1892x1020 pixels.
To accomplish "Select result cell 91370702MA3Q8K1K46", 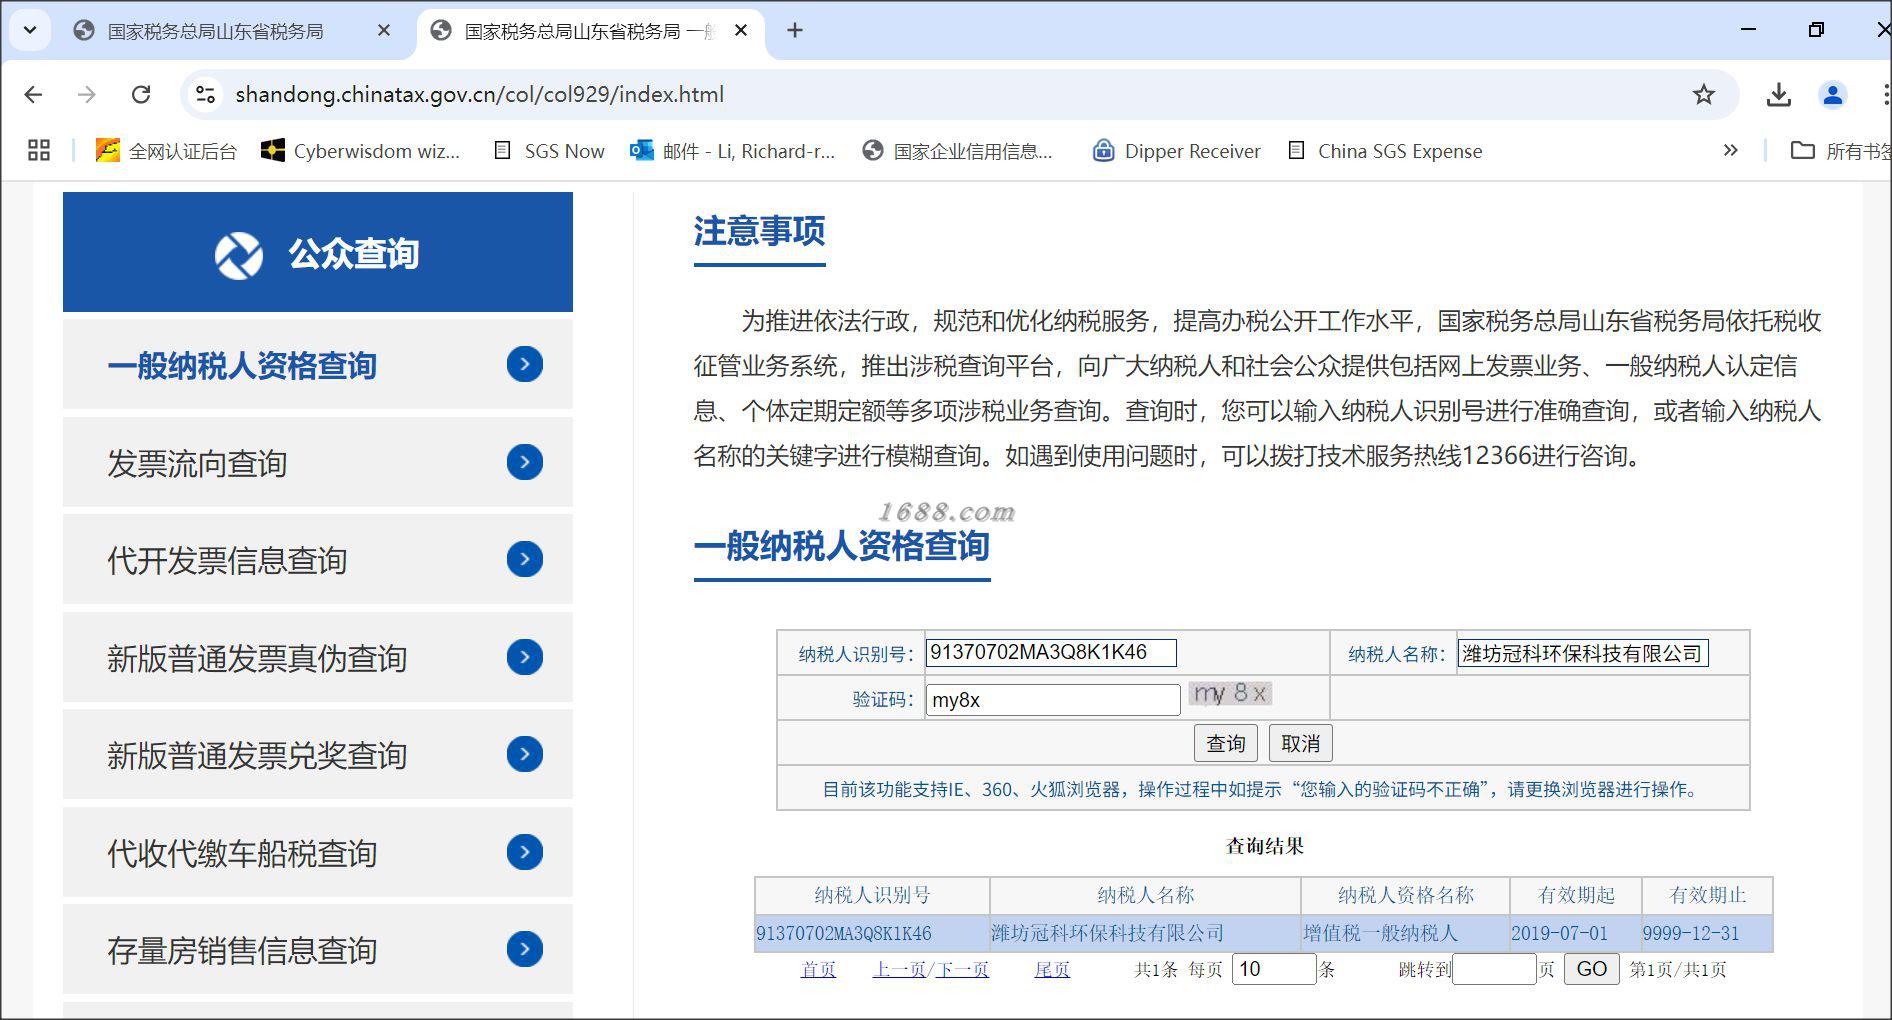I will [x=872, y=933].
